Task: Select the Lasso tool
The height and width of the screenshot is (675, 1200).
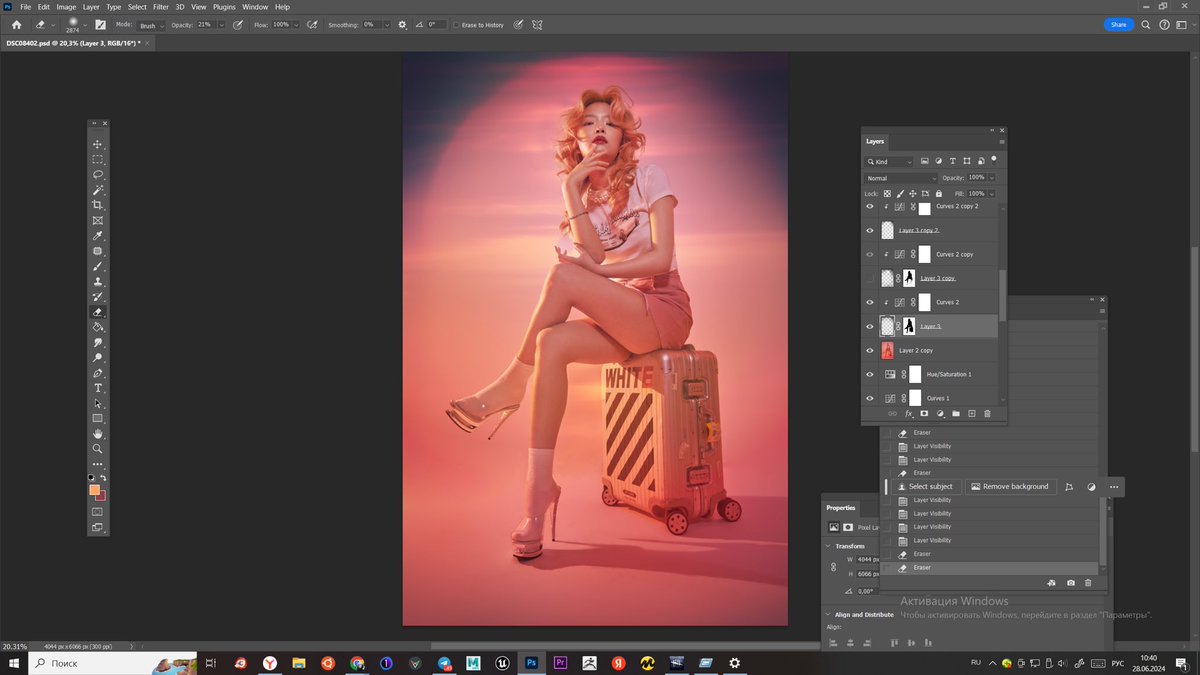Action: (98, 174)
